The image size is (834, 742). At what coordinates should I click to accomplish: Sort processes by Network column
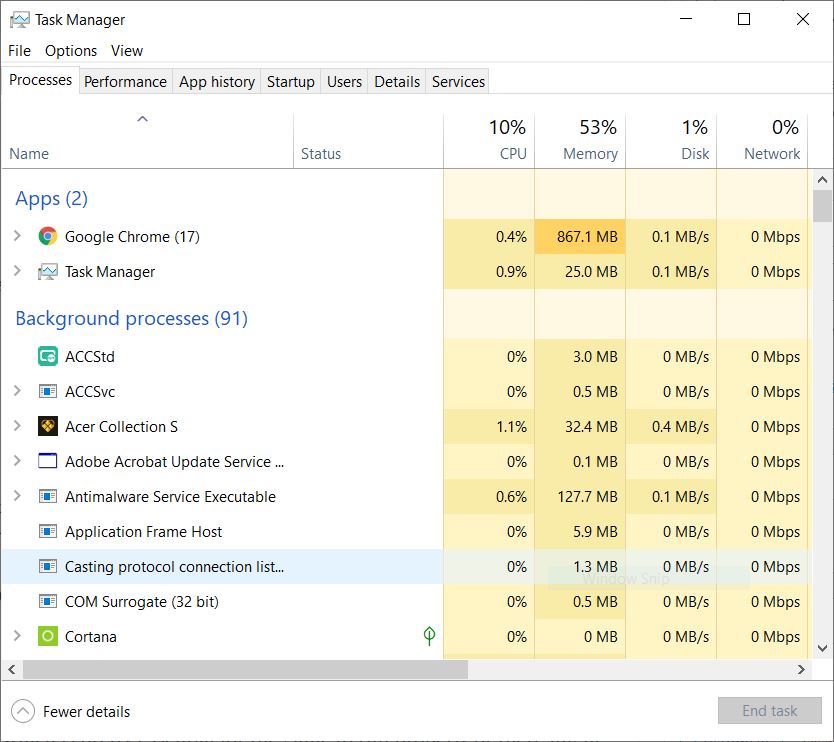[x=762, y=141]
